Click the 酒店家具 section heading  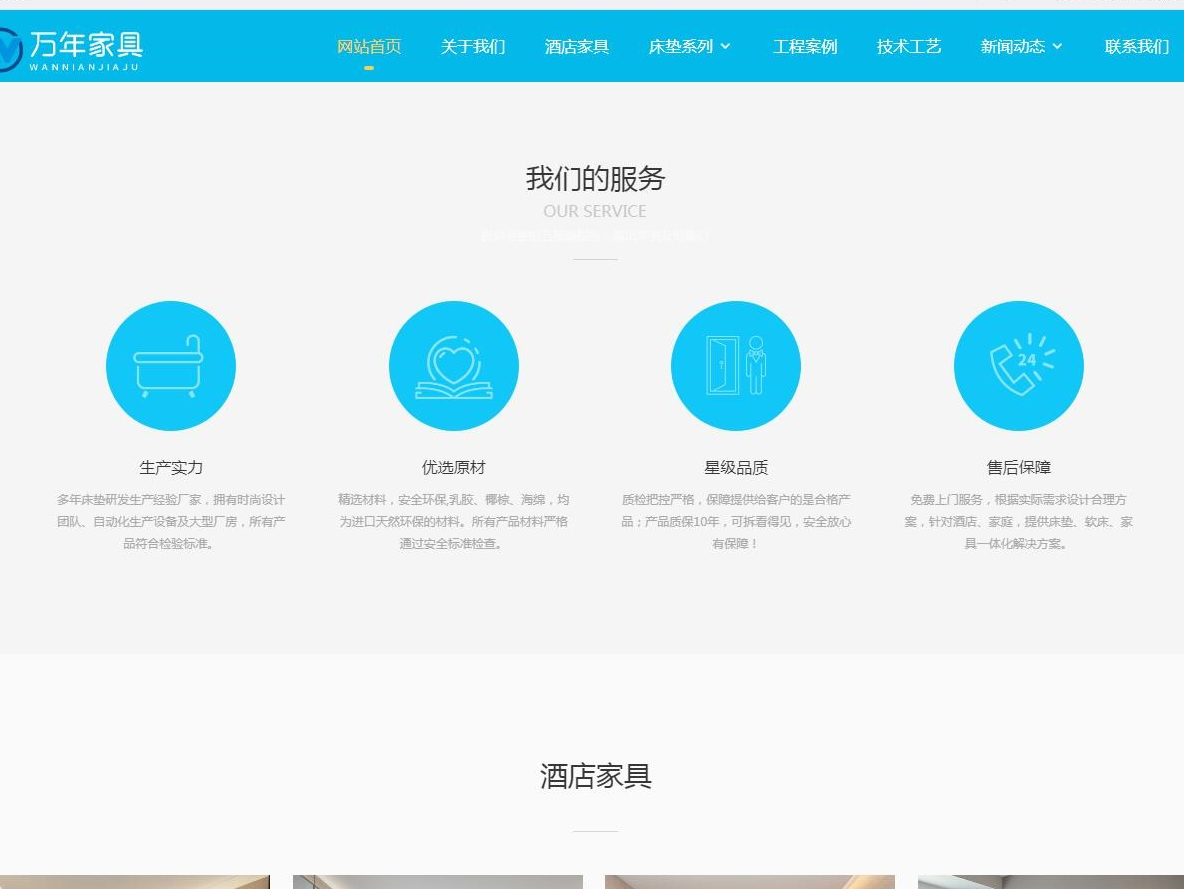(x=595, y=776)
